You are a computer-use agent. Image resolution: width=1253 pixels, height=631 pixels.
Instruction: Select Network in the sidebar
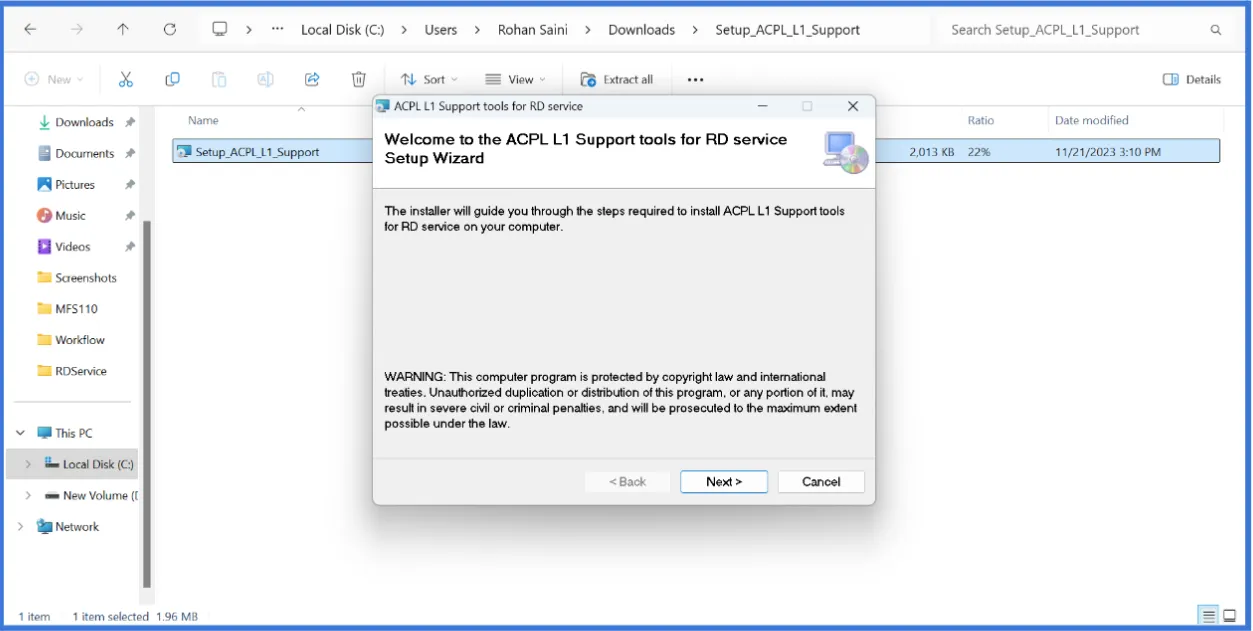[x=77, y=526]
